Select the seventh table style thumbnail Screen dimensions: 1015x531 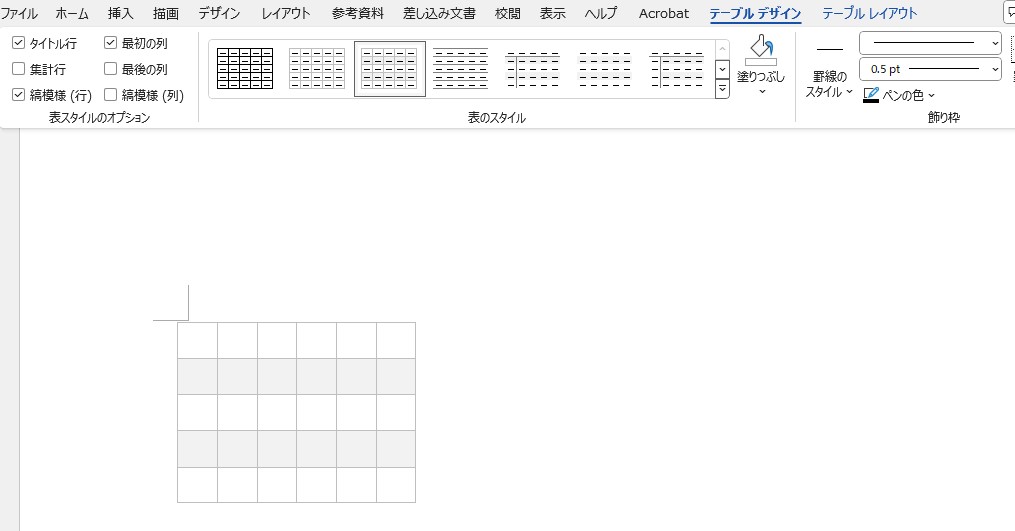677,69
